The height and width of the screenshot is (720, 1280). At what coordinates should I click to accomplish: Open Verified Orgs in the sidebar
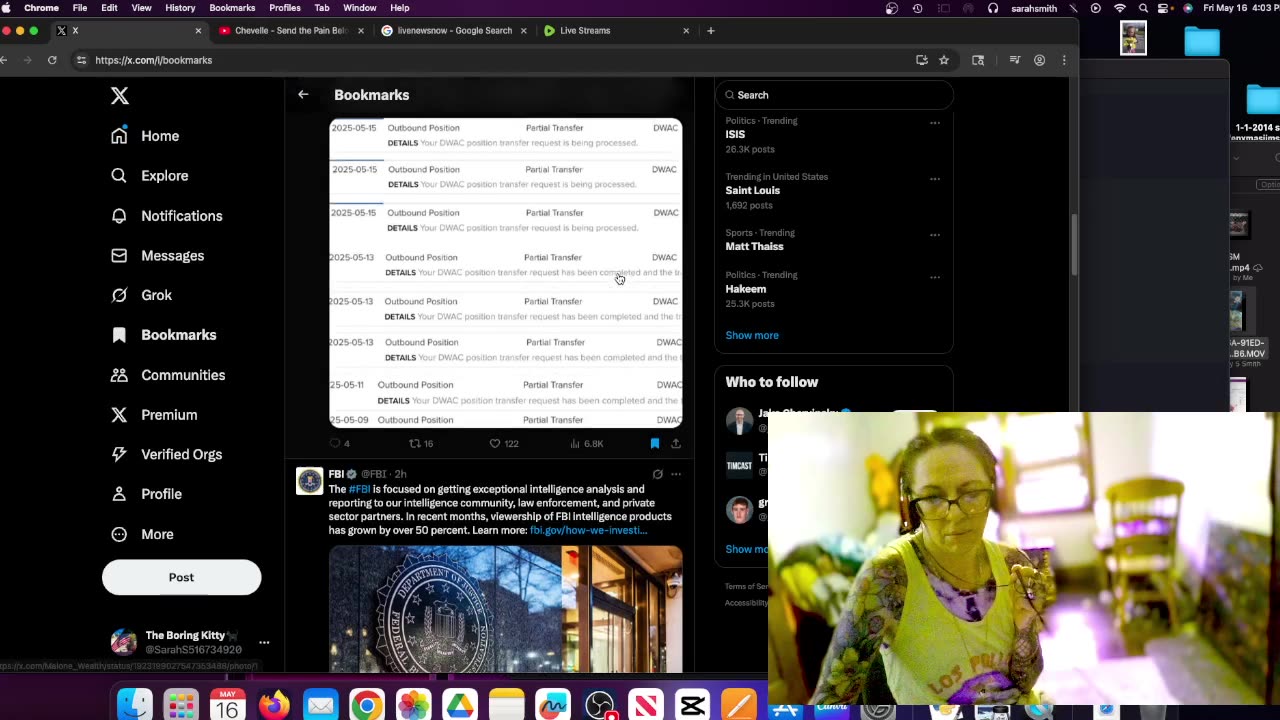coord(167,454)
